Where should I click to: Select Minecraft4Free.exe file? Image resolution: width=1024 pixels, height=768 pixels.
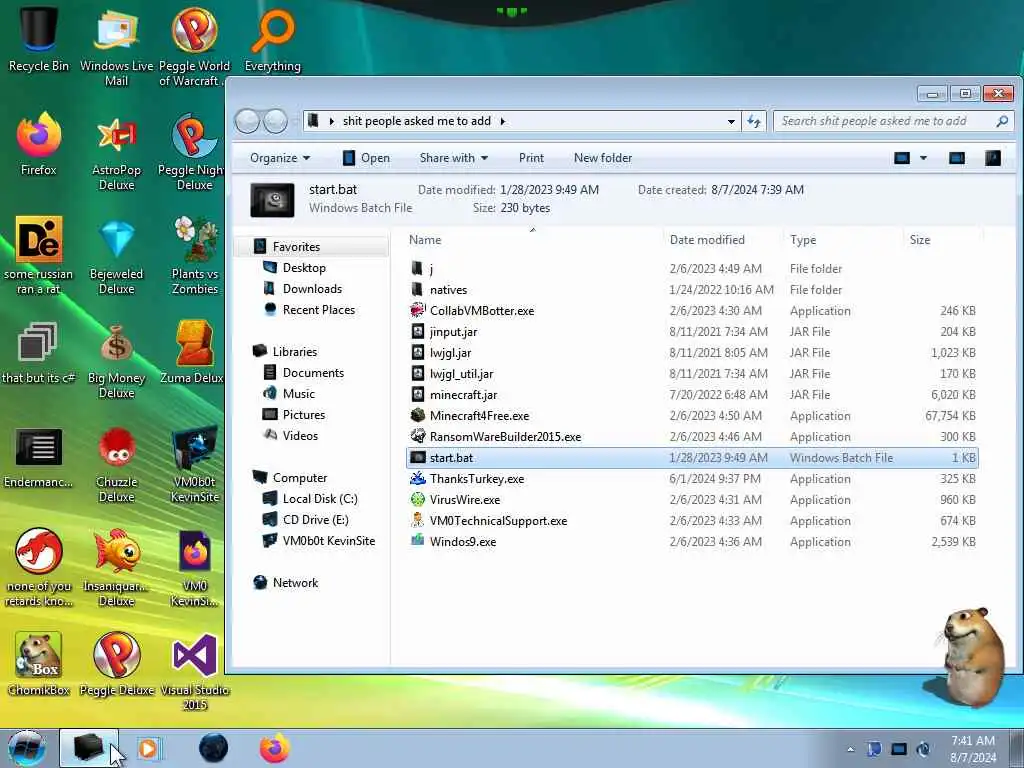point(692,415)
